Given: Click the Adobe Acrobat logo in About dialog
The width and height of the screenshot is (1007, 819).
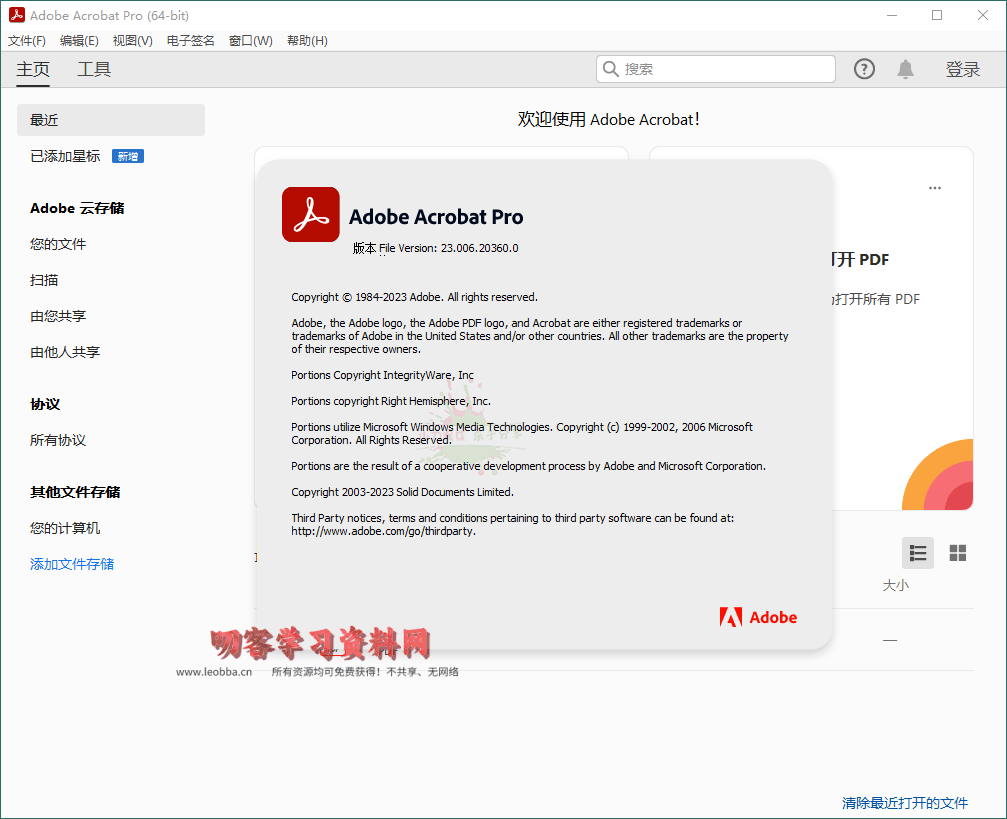Looking at the screenshot, I should tap(310, 215).
